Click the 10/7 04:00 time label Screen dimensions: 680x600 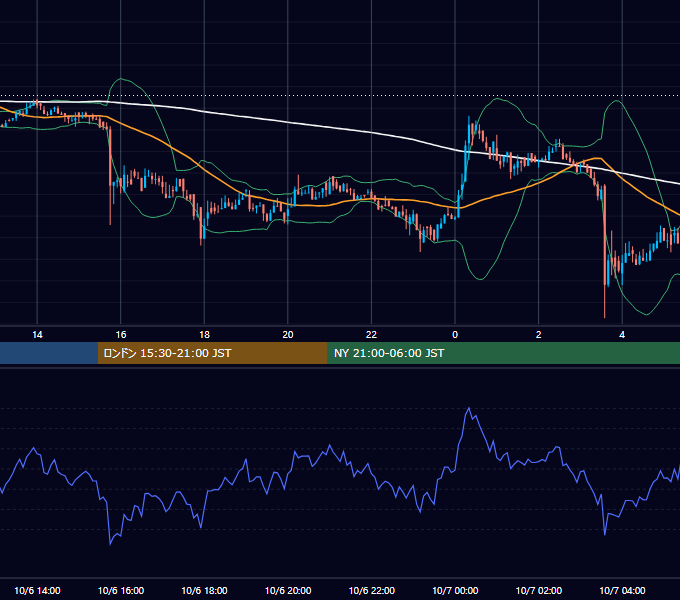click(x=622, y=590)
